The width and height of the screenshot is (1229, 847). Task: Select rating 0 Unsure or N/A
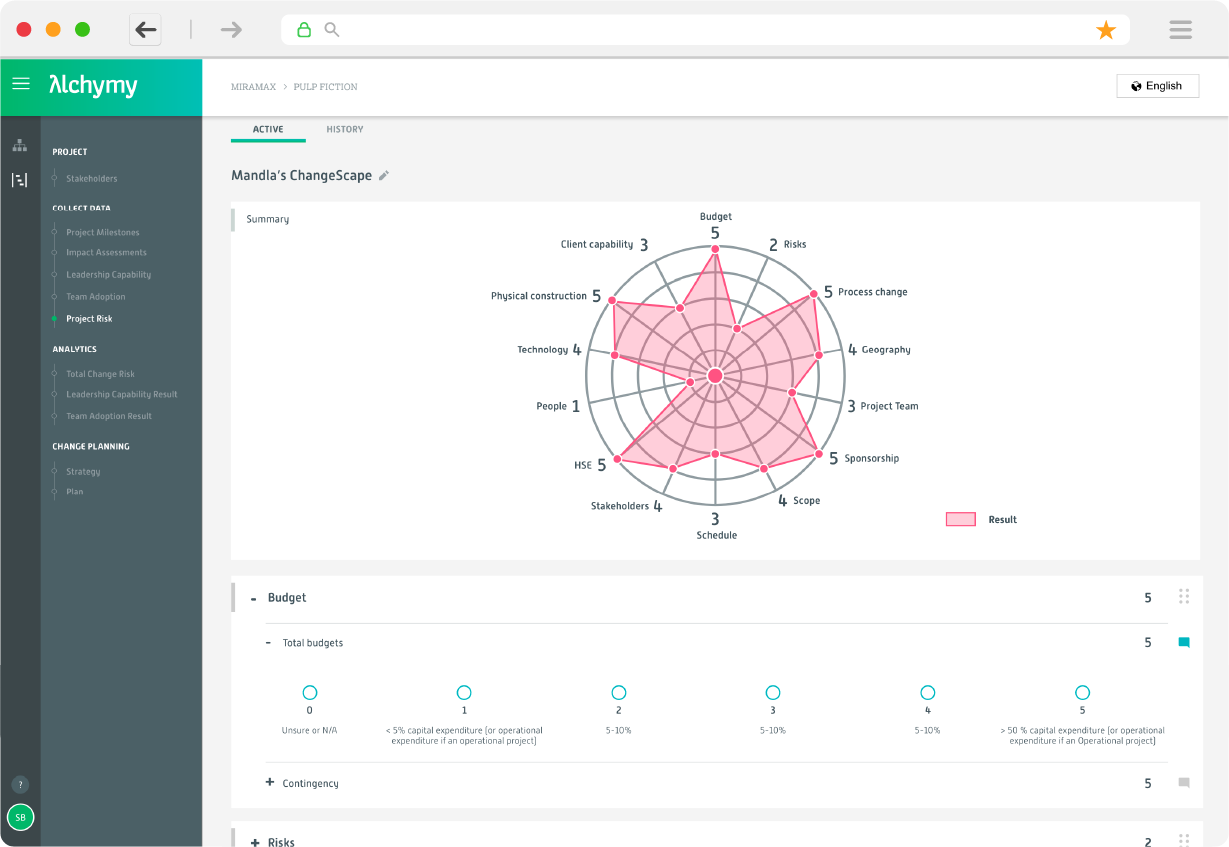pos(309,692)
